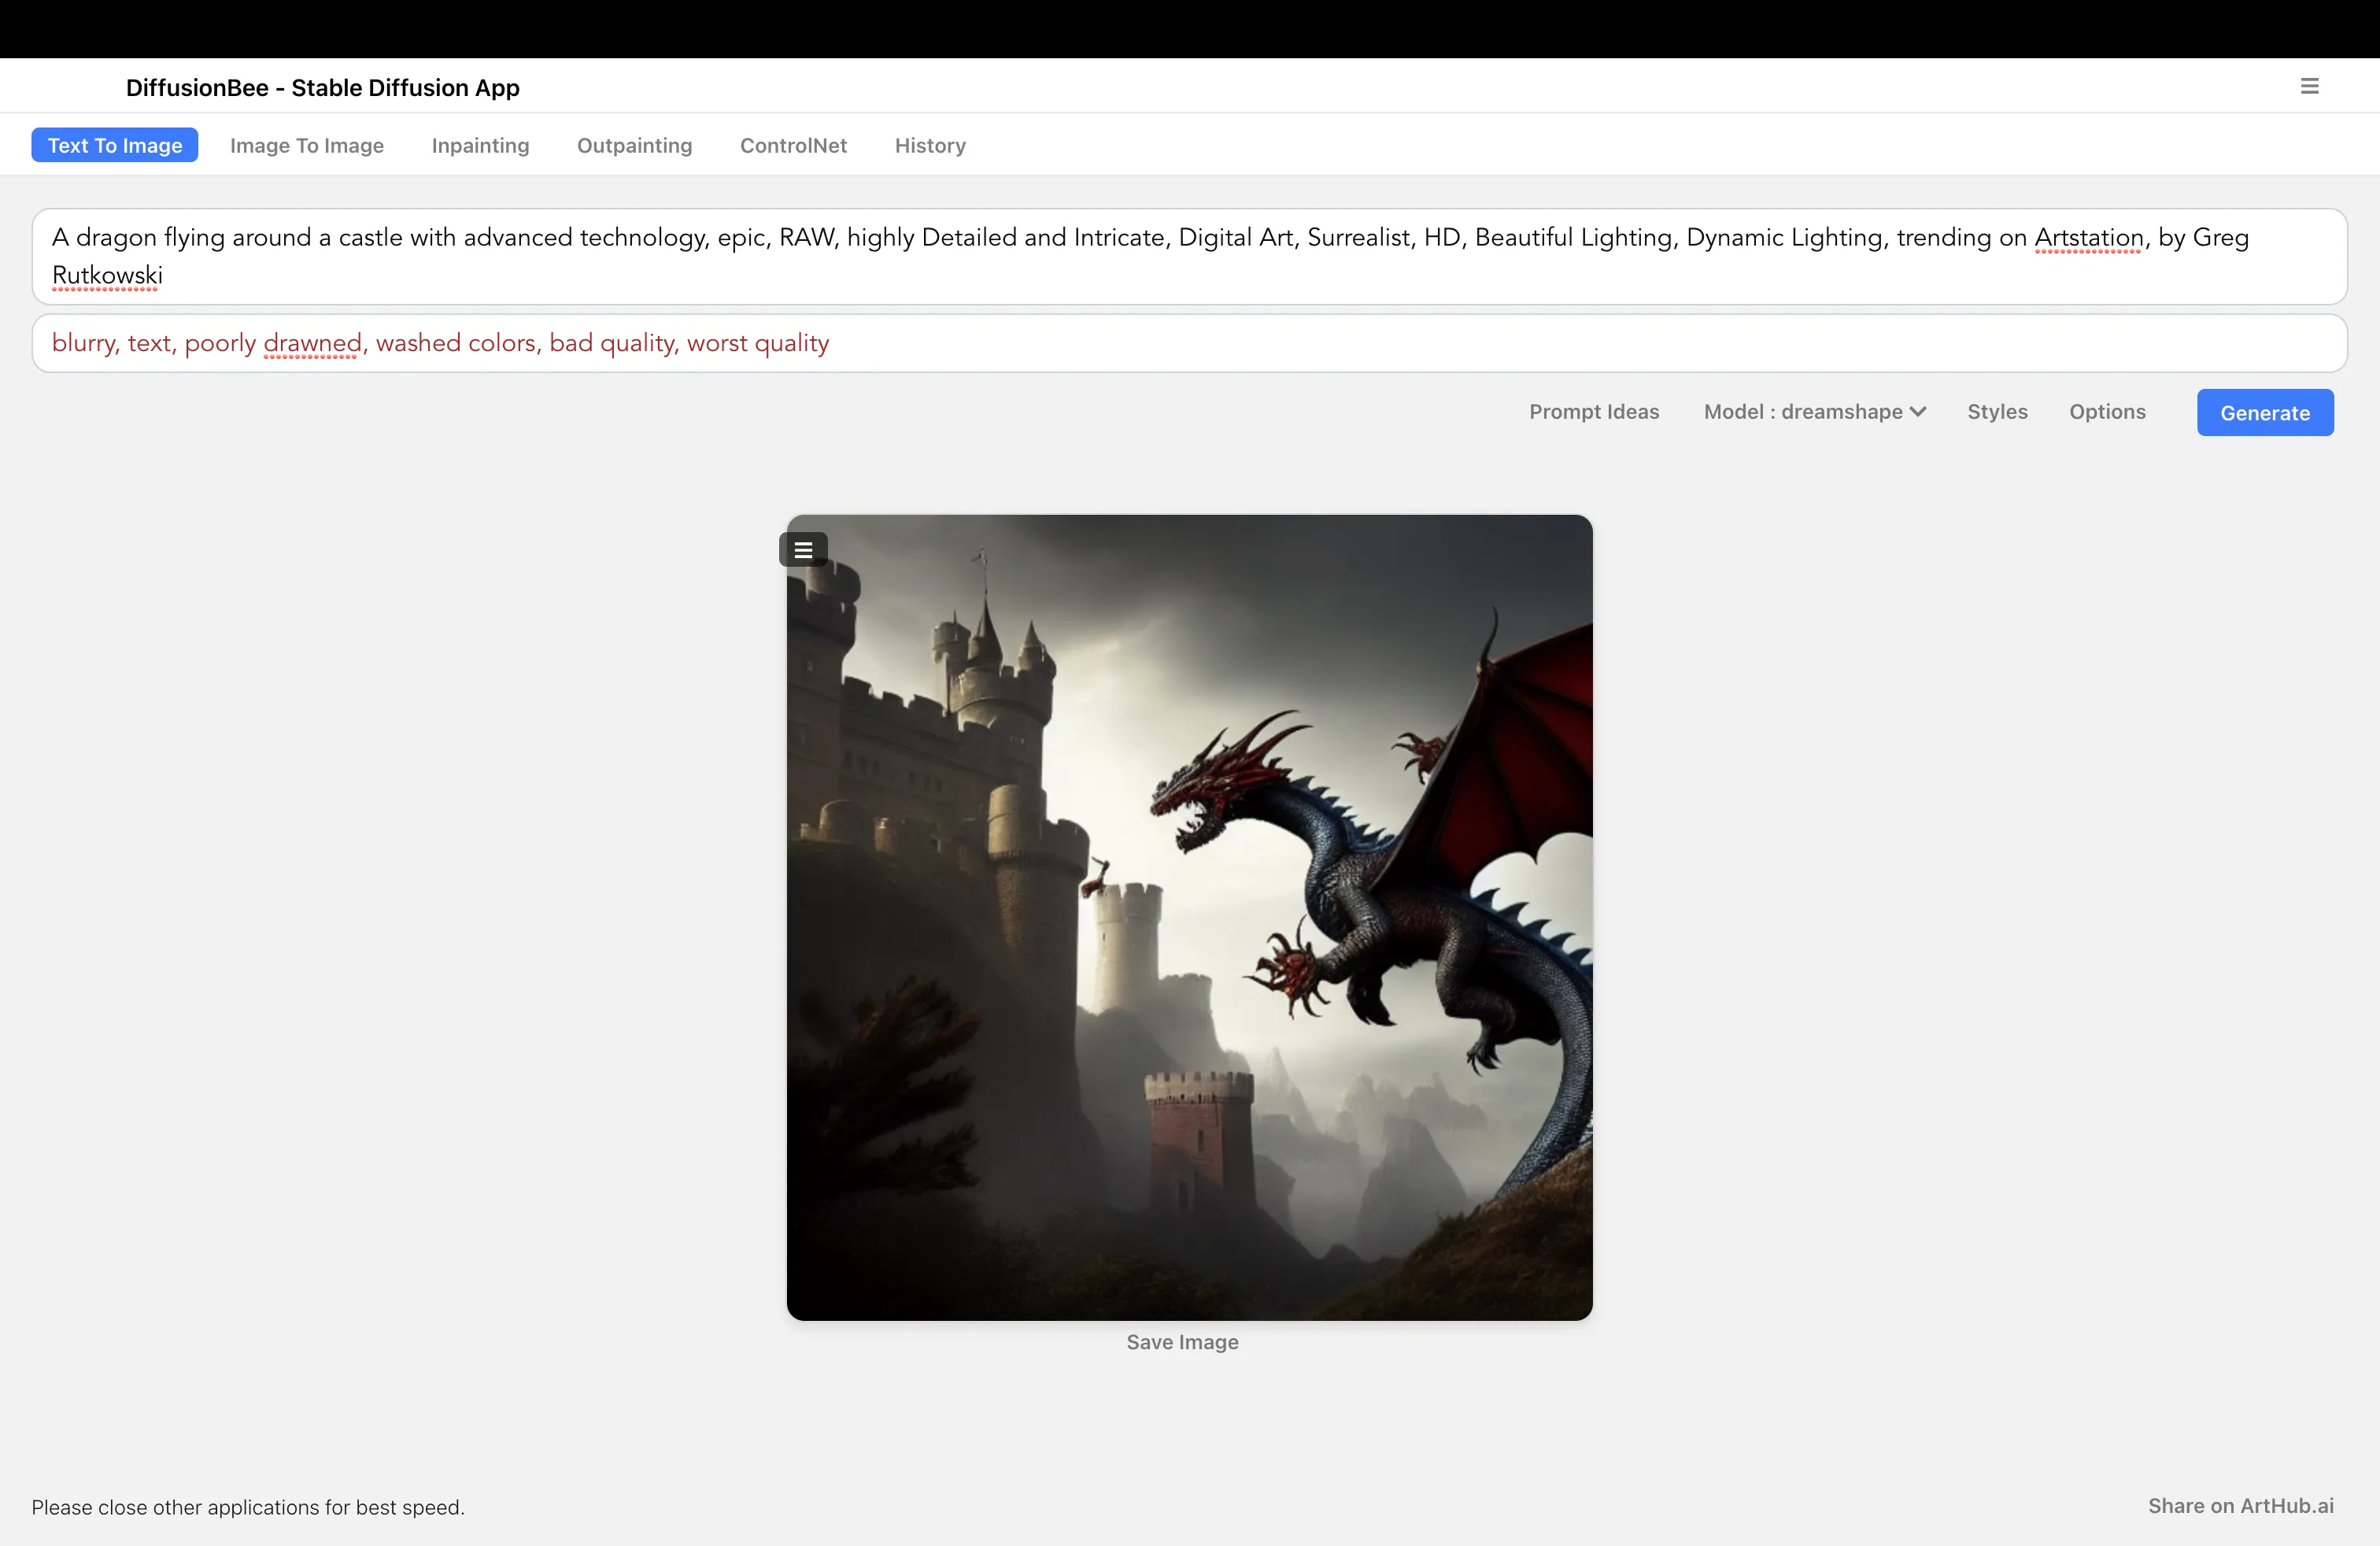Image resolution: width=2380 pixels, height=1546 pixels.
Task: Switch to Image To Image tab
Action: click(x=307, y=146)
